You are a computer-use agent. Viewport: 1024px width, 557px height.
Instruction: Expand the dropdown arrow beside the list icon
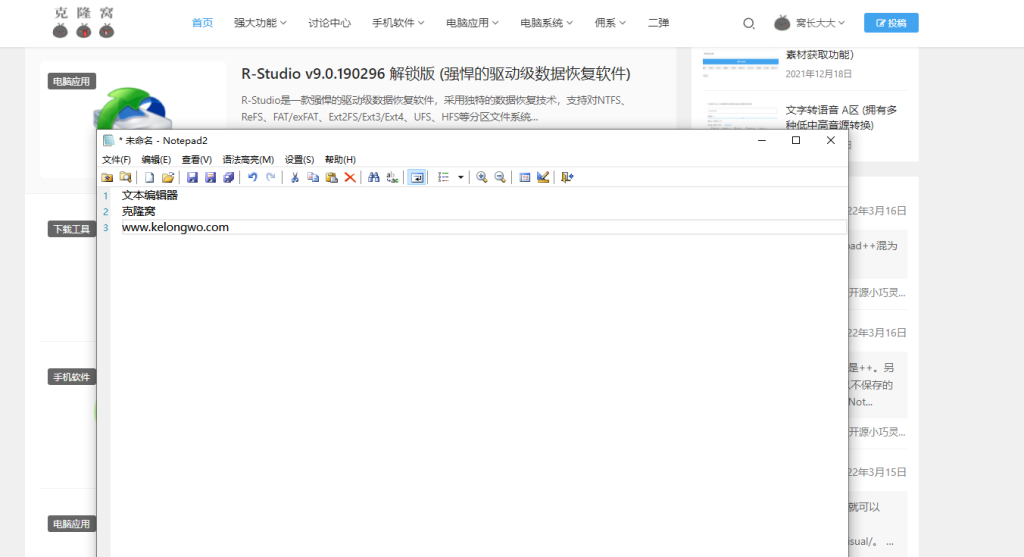[460, 178]
